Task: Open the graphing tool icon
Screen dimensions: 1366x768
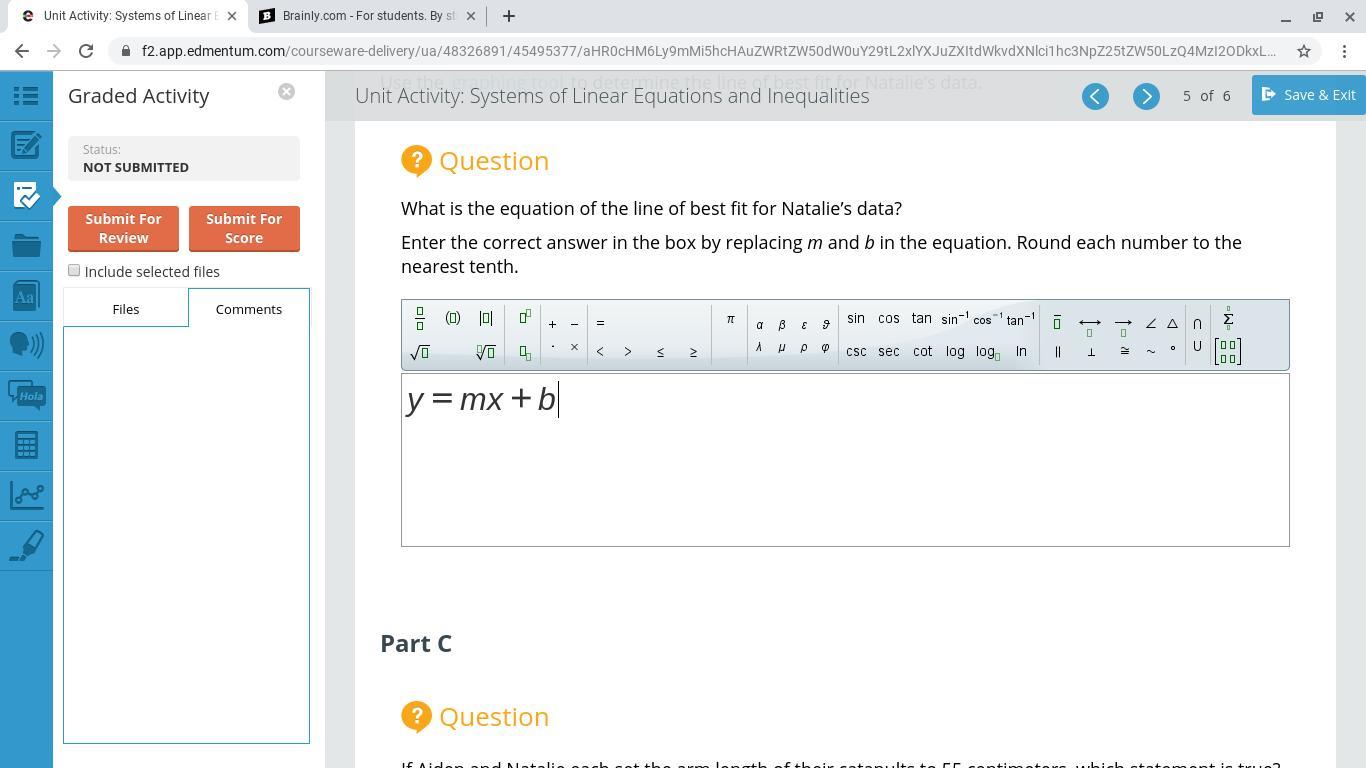Action: (26, 495)
